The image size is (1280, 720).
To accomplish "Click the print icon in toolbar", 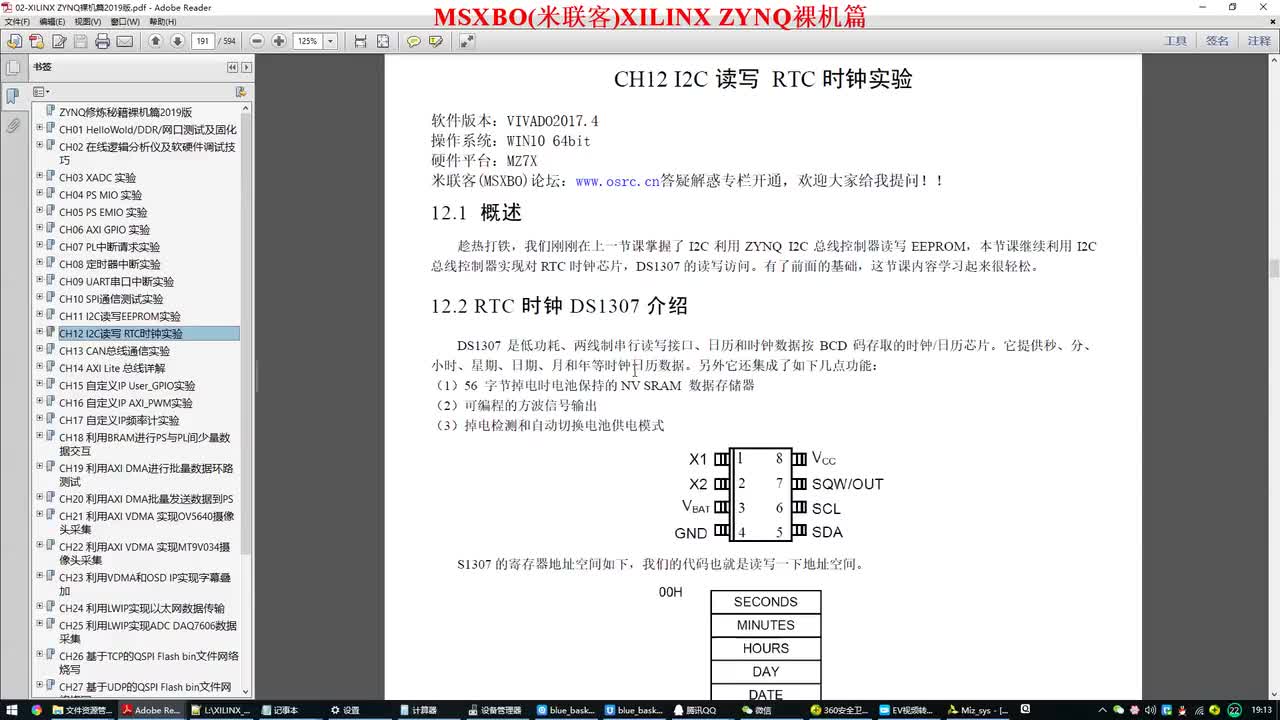I will (x=102, y=41).
